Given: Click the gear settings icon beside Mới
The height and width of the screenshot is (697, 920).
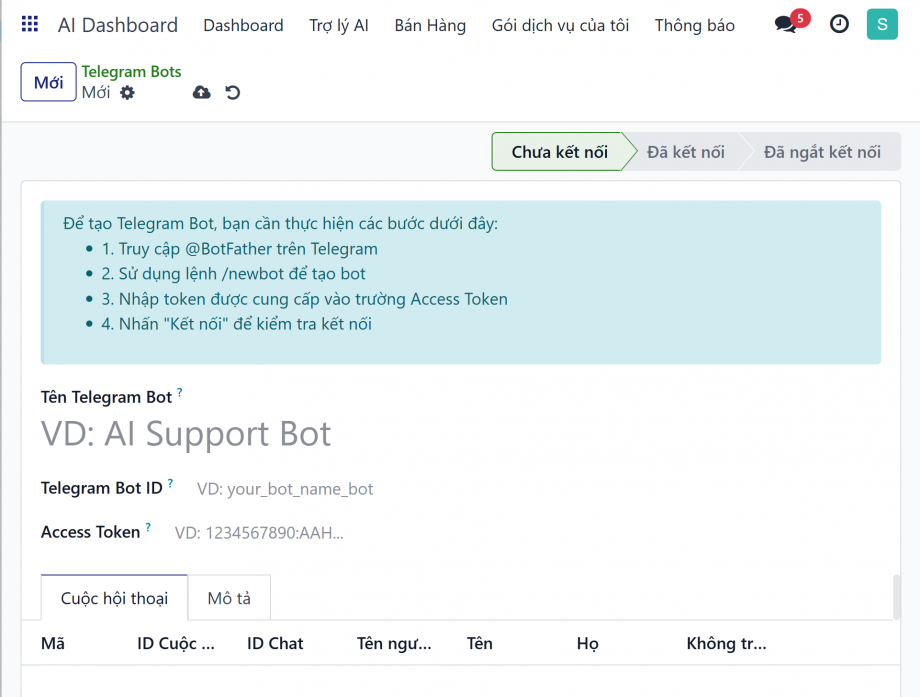Looking at the screenshot, I should click(127, 93).
